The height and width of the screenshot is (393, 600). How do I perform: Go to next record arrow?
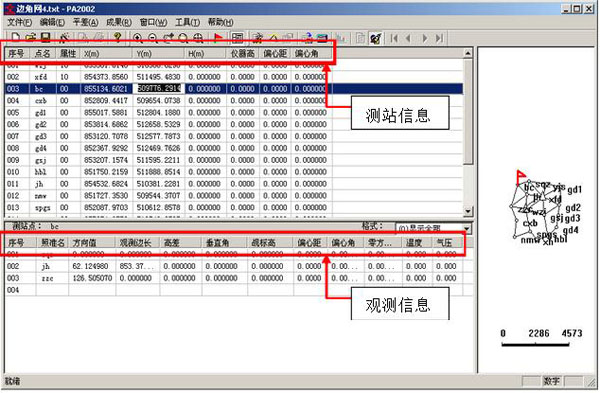coord(424,38)
